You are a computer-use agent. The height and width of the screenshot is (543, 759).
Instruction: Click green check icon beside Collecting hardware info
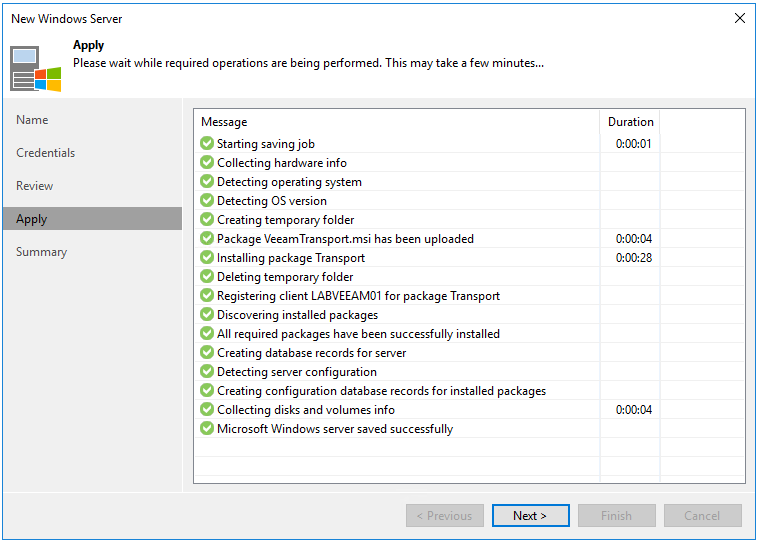click(x=207, y=163)
